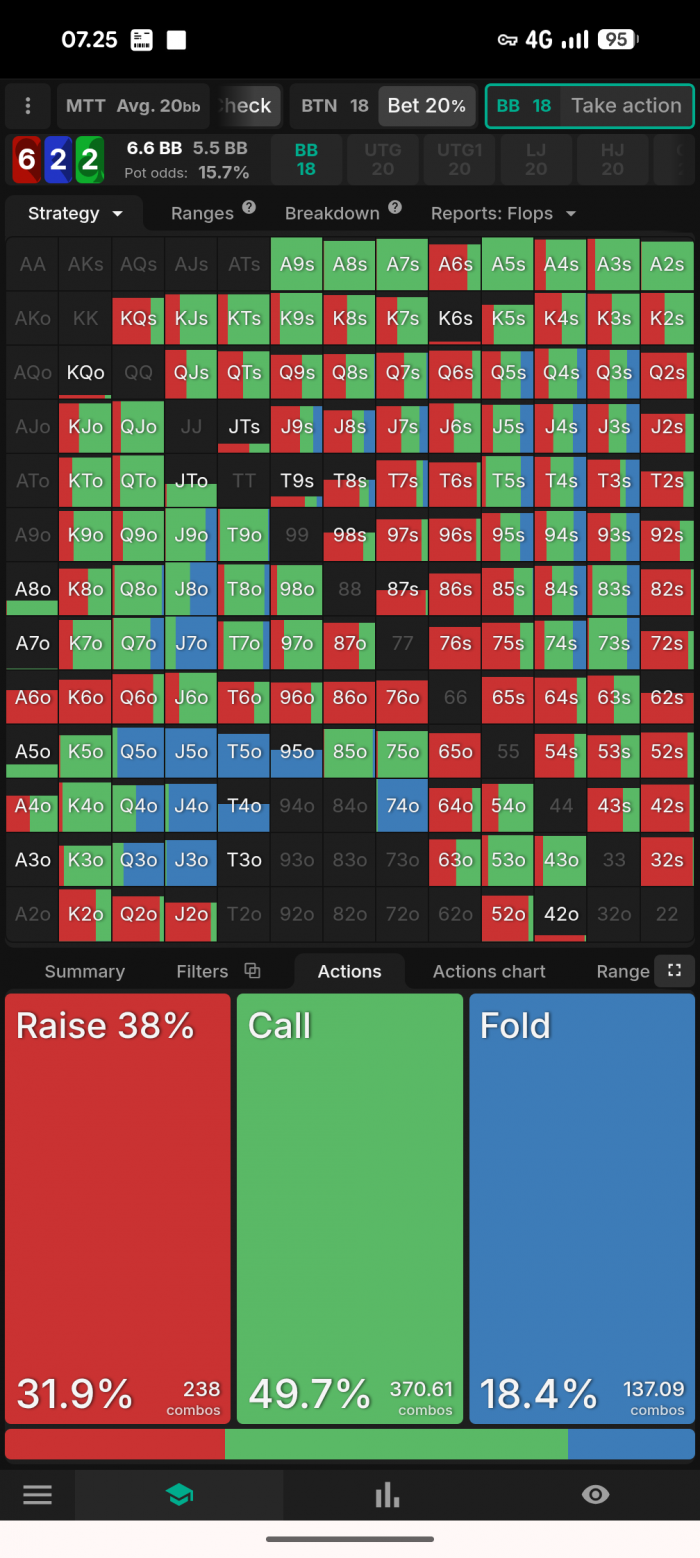Image resolution: width=700 pixels, height=1558 pixels.
Task: Open the bar chart analysis icon
Action: click(x=387, y=1495)
